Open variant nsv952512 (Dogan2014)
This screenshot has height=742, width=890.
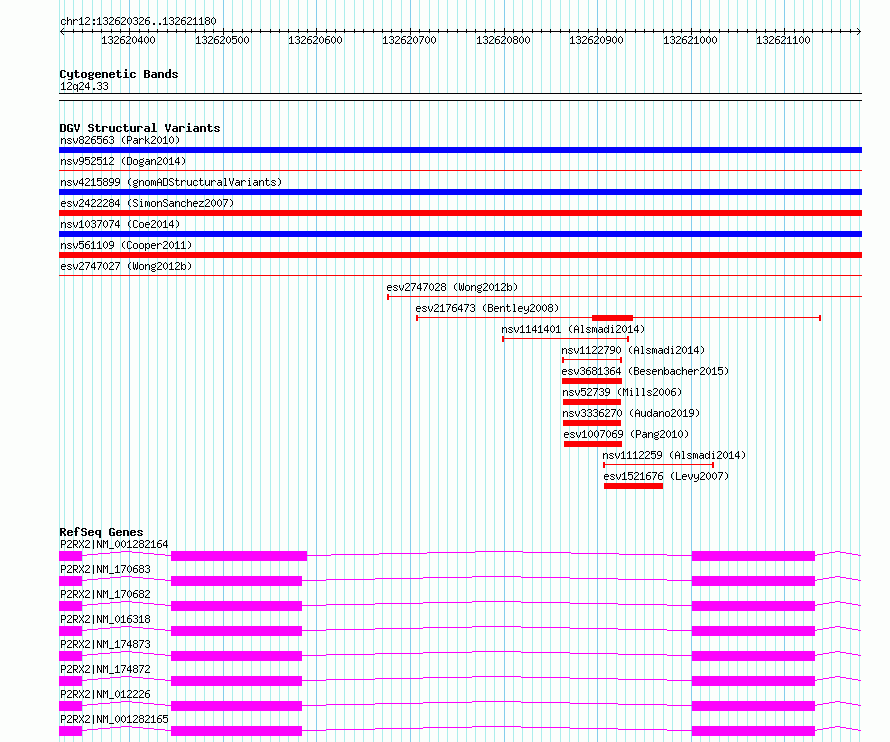123,161
